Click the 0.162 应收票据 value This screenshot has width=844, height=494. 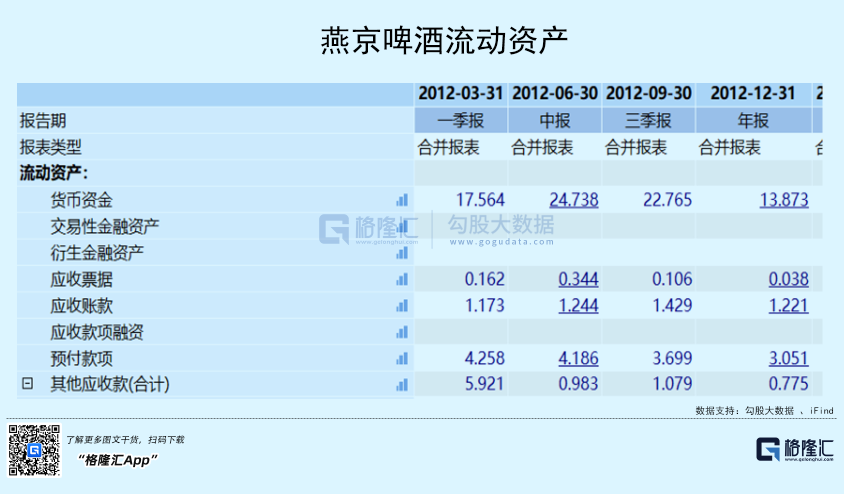484,279
